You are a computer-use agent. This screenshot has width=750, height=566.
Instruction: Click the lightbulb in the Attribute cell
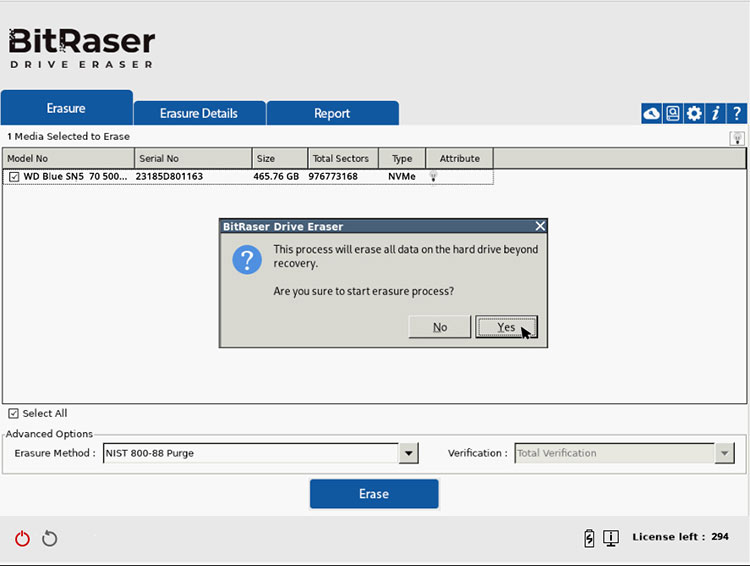(433, 177)
